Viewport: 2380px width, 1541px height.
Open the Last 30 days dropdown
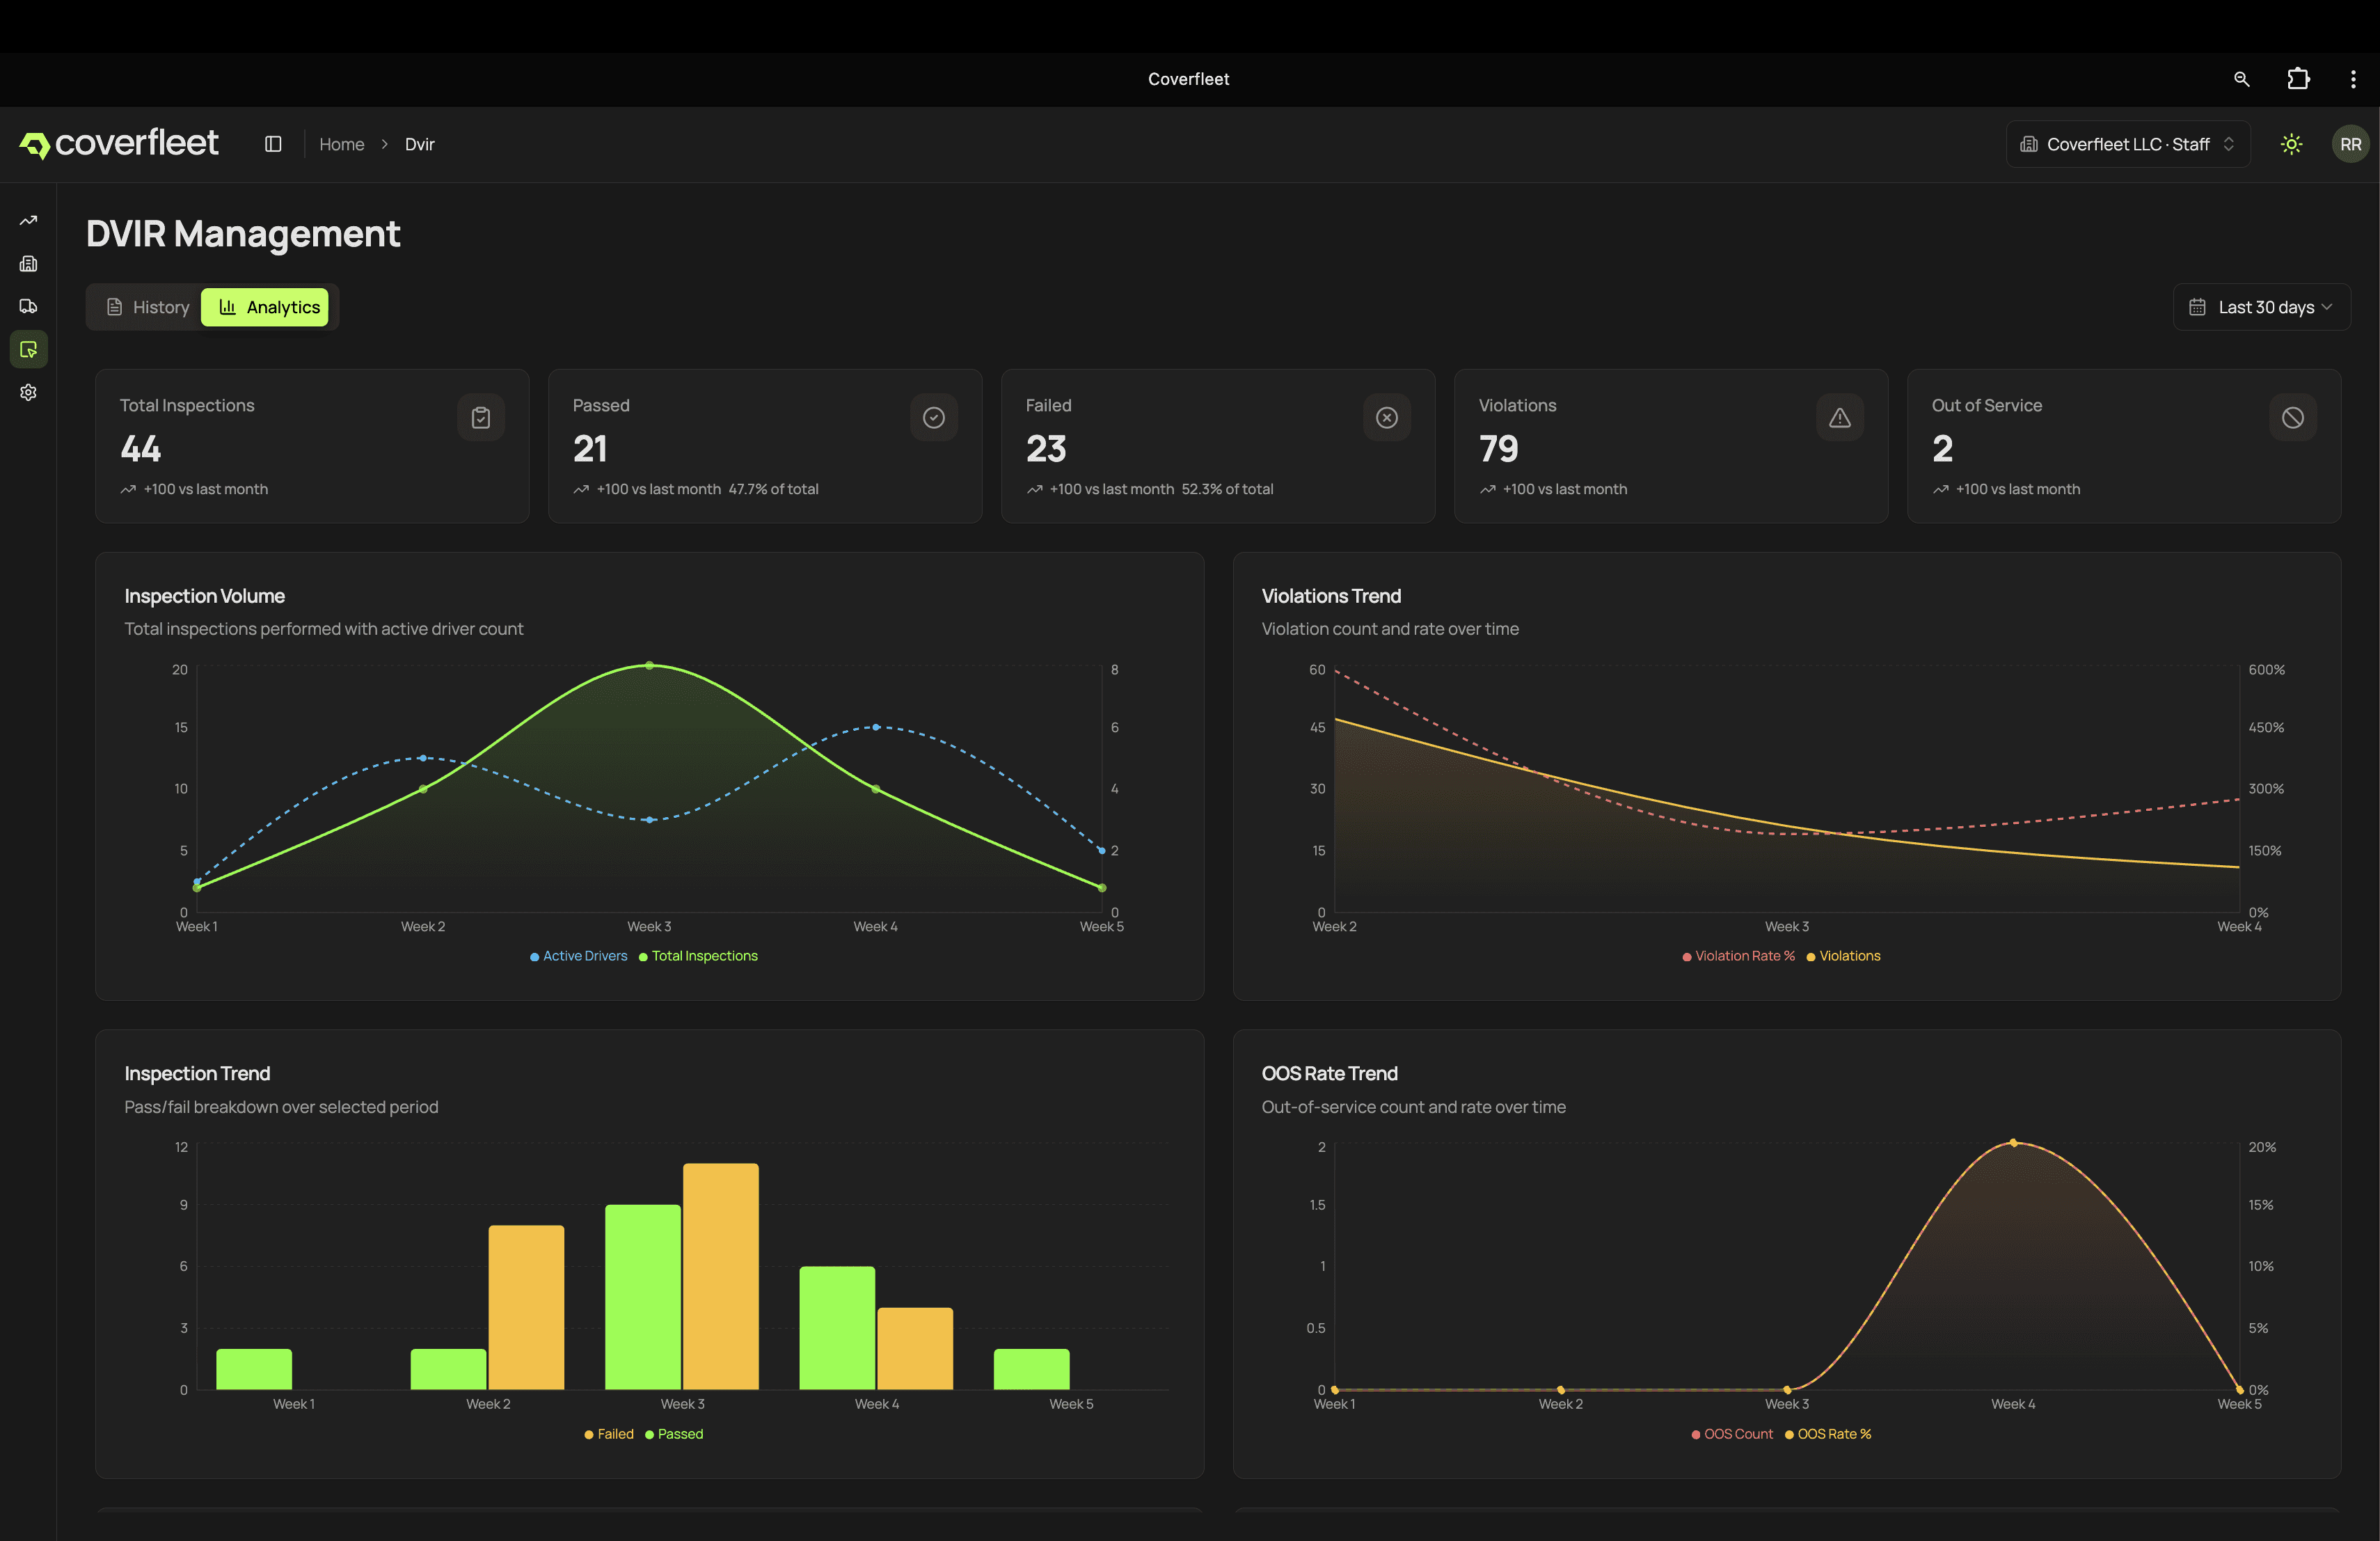click(x=2260, y=307)
